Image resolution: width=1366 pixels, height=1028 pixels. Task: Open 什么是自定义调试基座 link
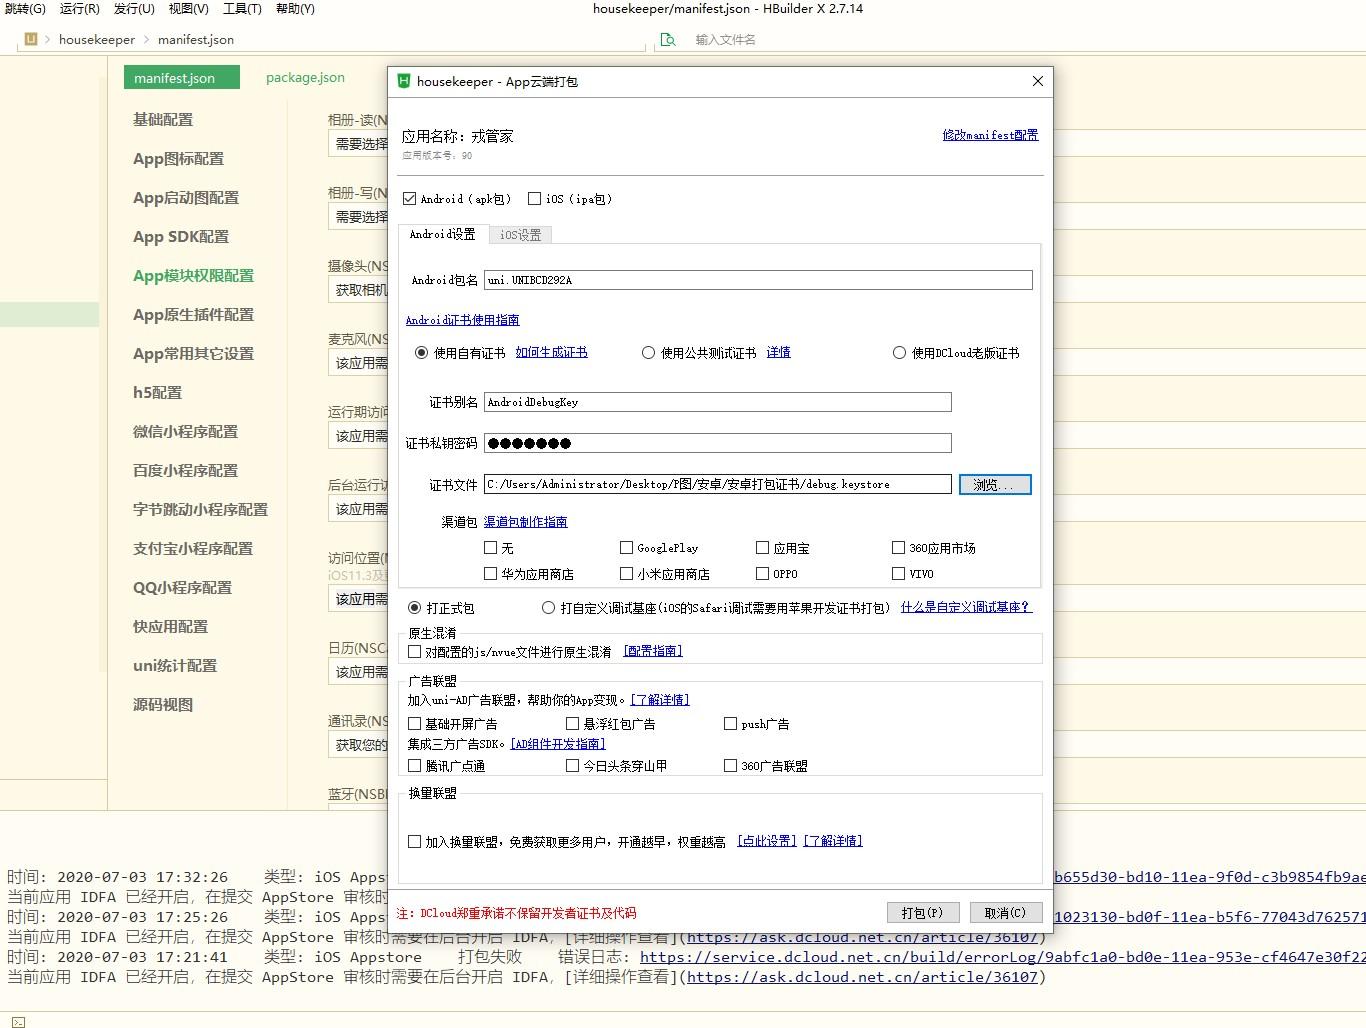coord(965,607)
